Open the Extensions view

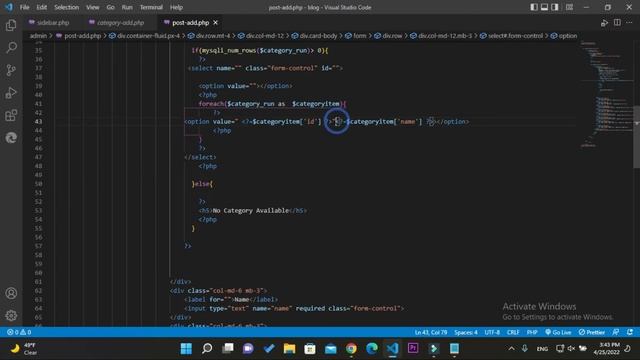11,116
